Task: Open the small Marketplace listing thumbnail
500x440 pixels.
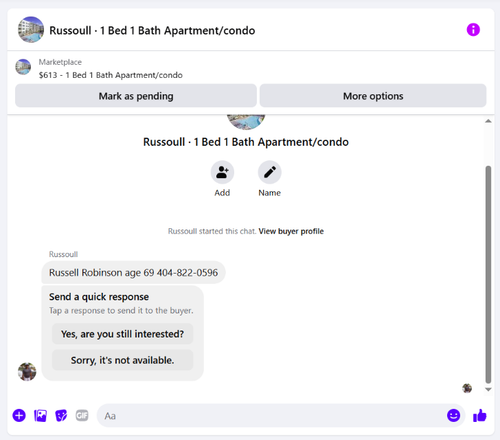Action: pyautogui.click(x=23, y=67)
